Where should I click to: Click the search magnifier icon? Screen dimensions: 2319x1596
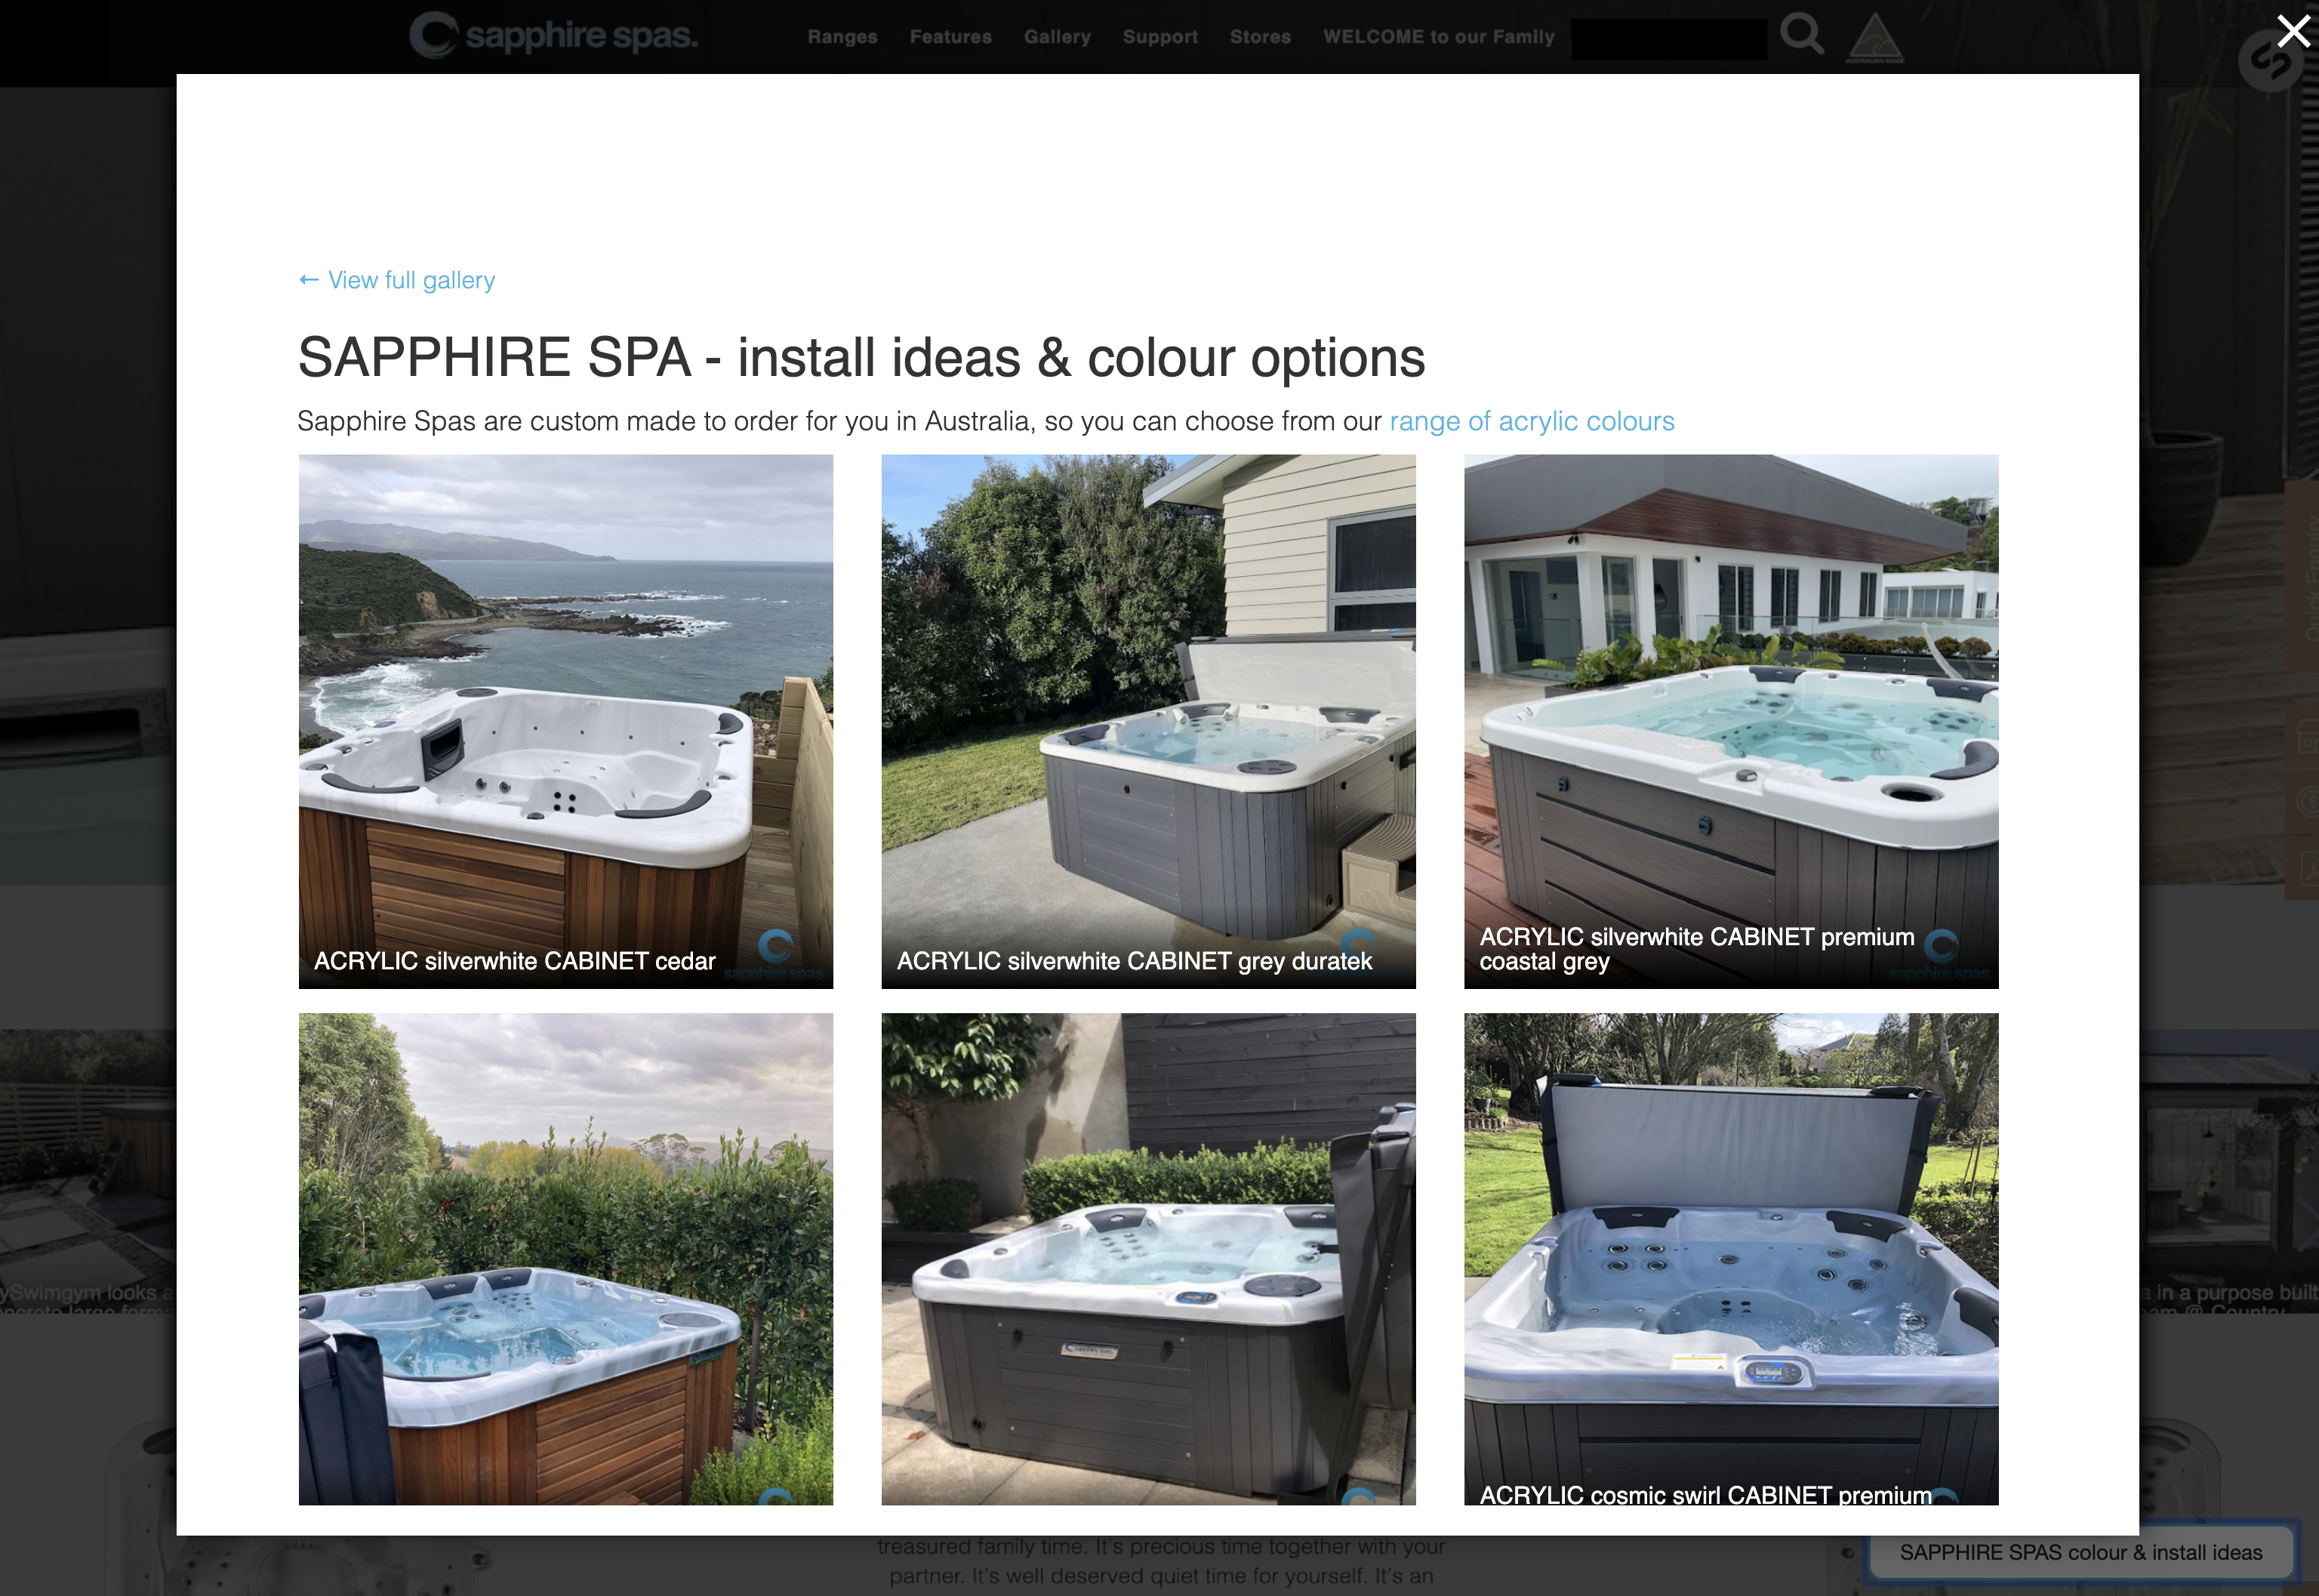[1801, 35]
